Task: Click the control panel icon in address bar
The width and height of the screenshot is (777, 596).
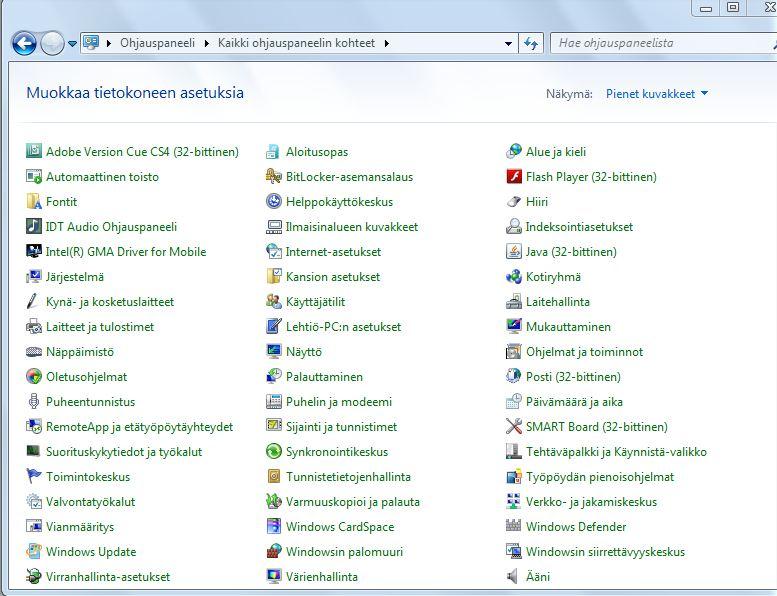Action: 91,43
